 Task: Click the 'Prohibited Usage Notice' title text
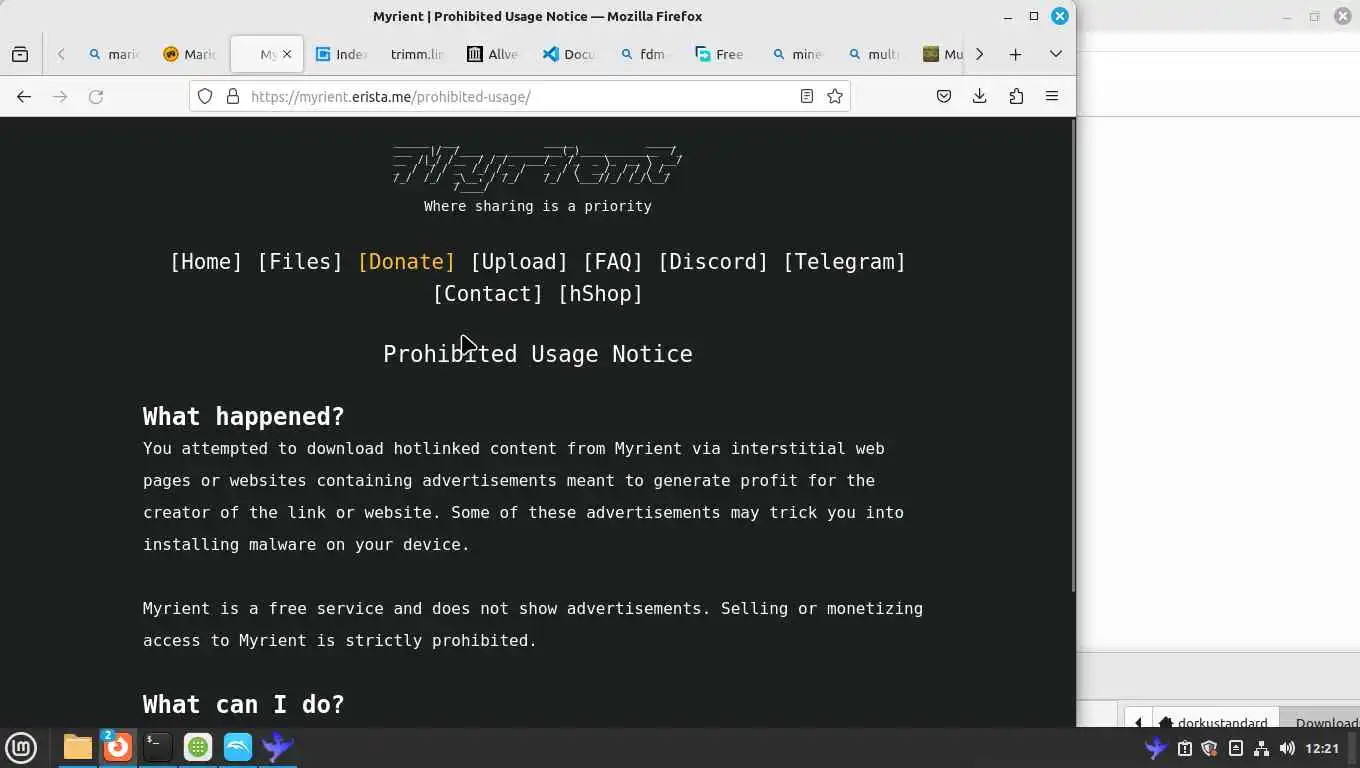(537, 354)
